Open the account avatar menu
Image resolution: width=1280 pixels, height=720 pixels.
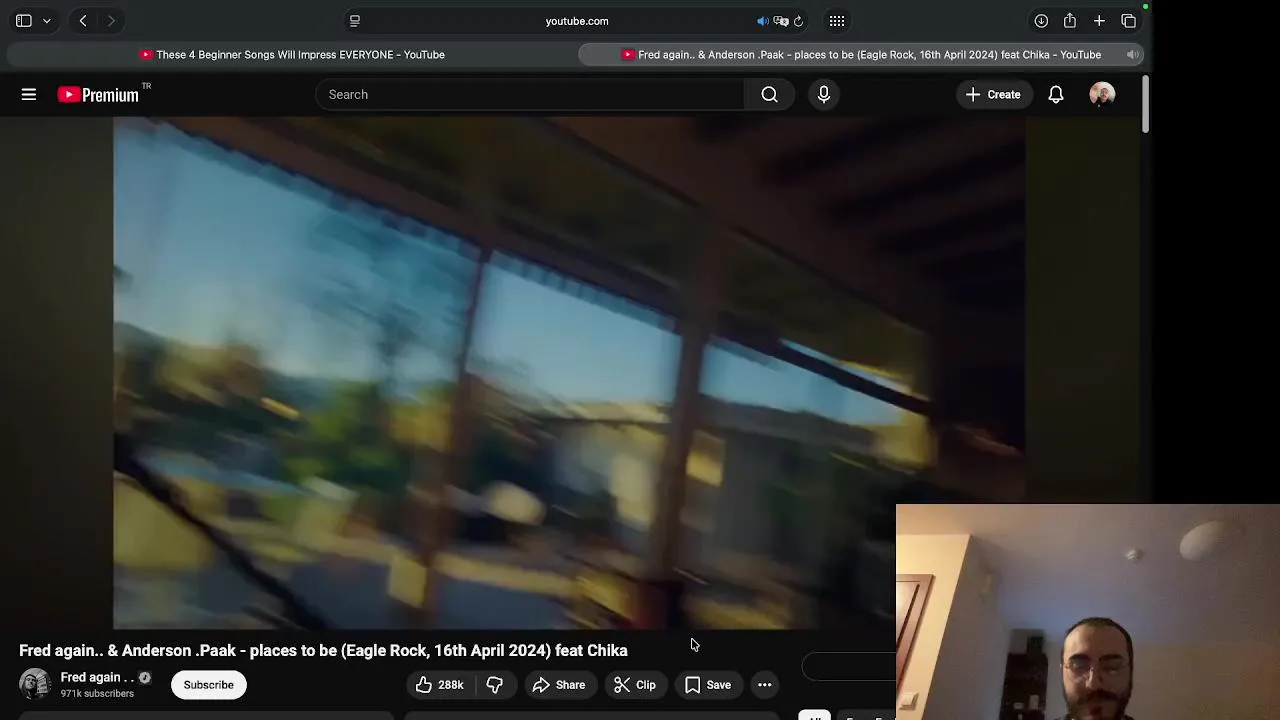coord(1102,94)
